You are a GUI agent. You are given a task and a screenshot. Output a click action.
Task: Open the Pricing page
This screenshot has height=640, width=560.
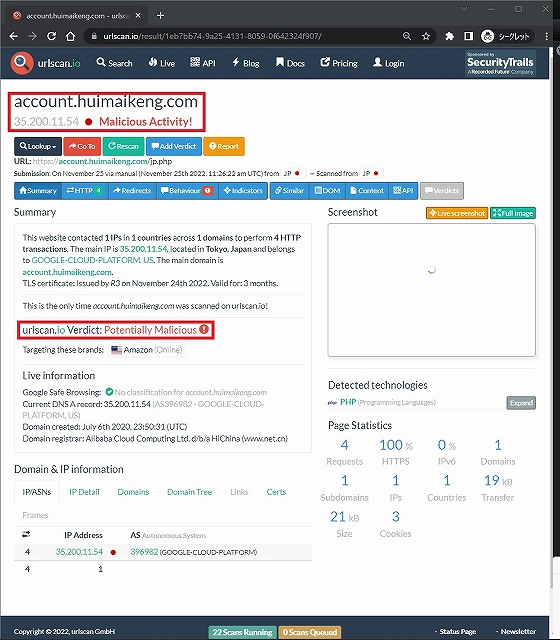pyautogui.click(x=339, y=63)
